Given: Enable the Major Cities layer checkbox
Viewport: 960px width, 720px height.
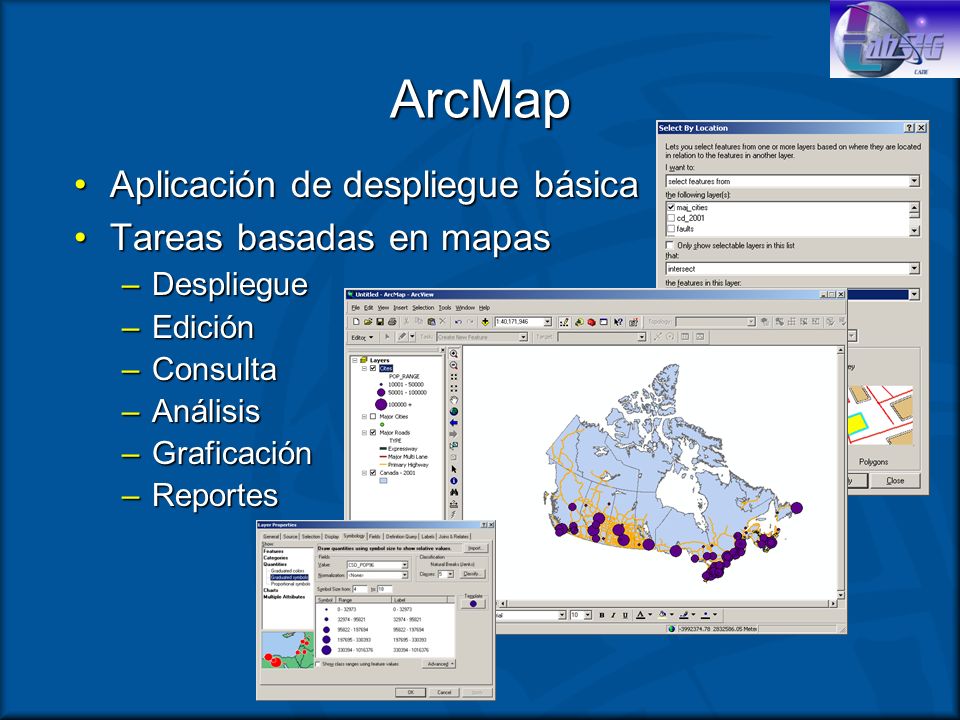Looking at the screenshot, I should 373,416.
